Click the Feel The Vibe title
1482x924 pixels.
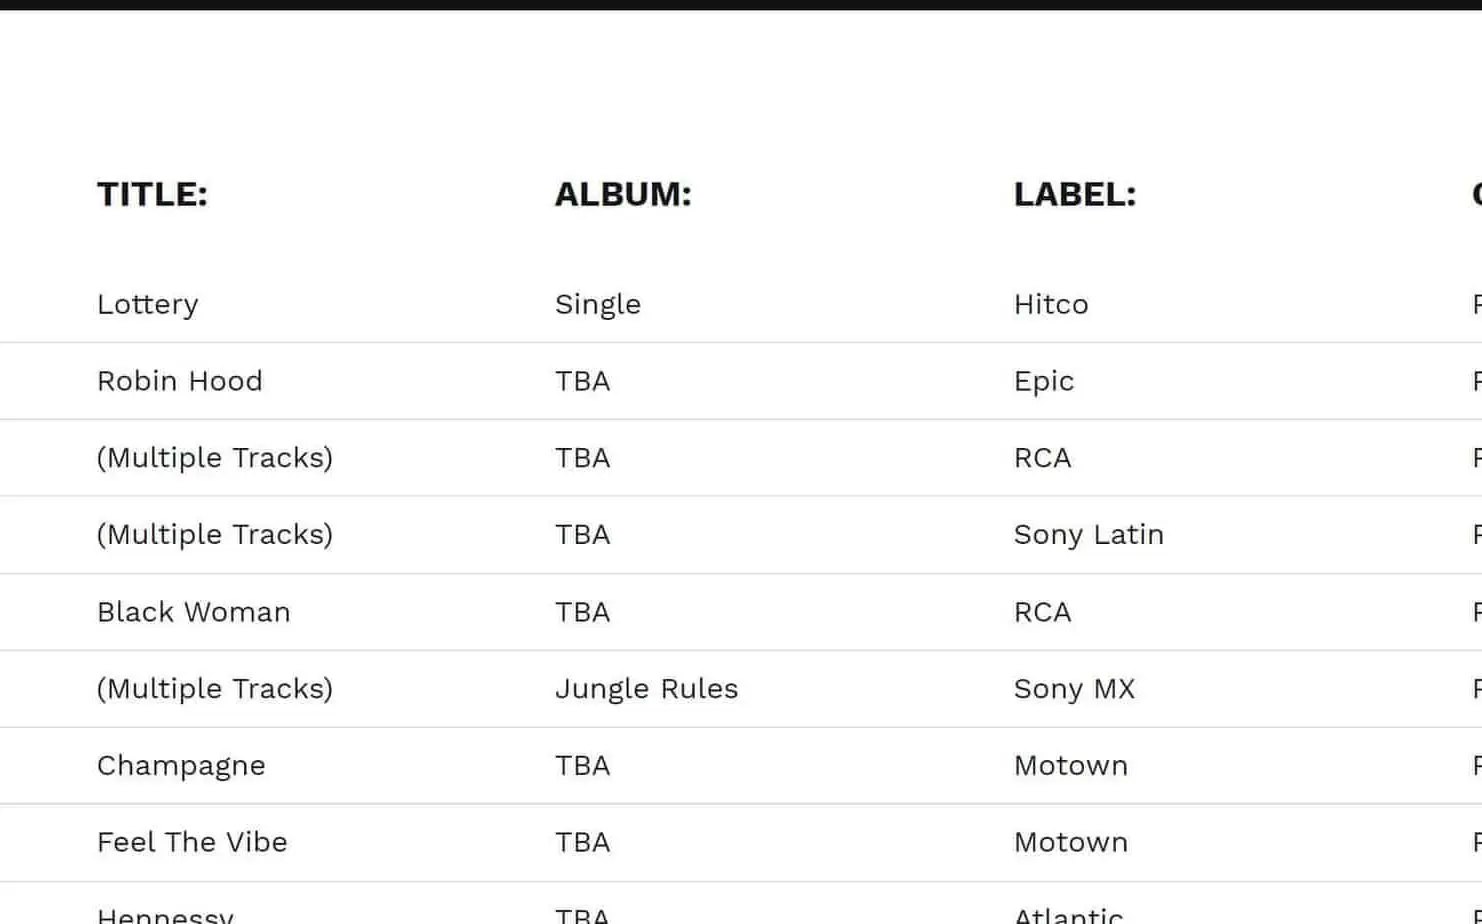coord(192,842)
